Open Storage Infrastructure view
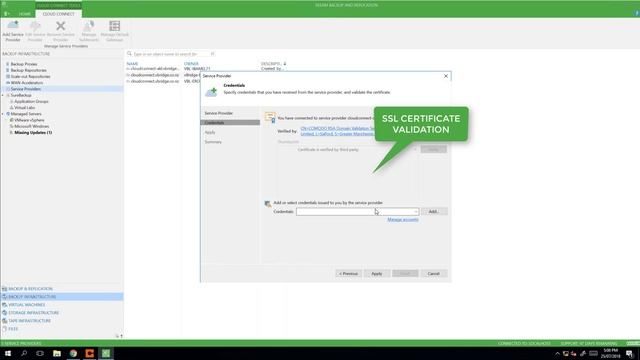640x360 pixels. coord(33,313)
